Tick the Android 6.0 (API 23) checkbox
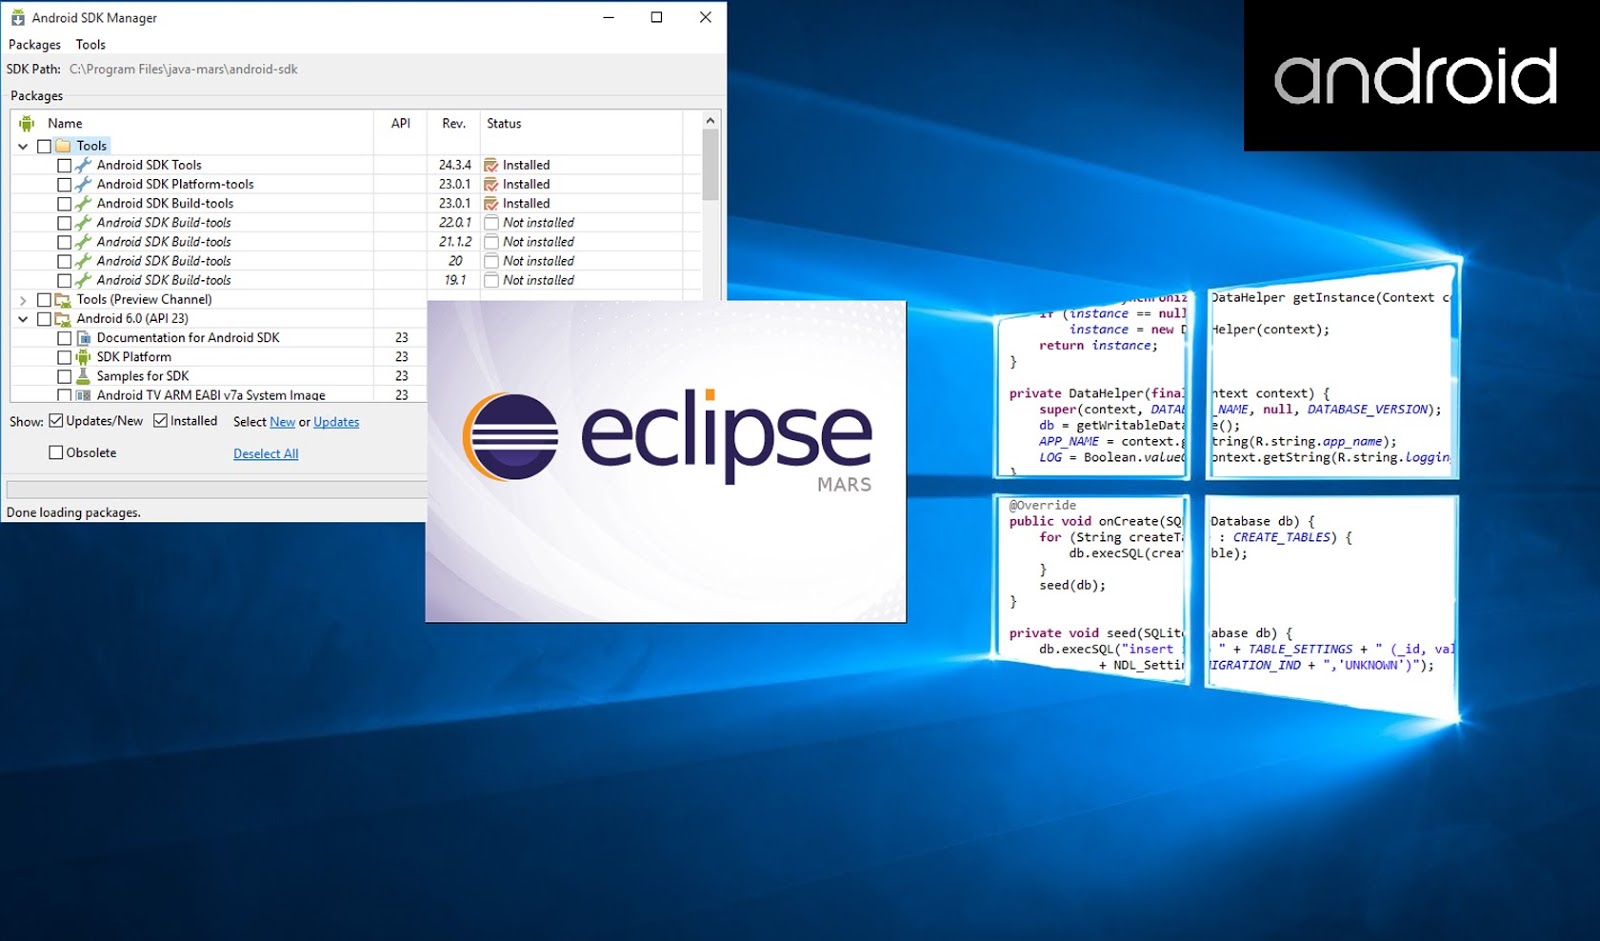Viewport: 1600px width, 941px height. (x=44, y=318)
